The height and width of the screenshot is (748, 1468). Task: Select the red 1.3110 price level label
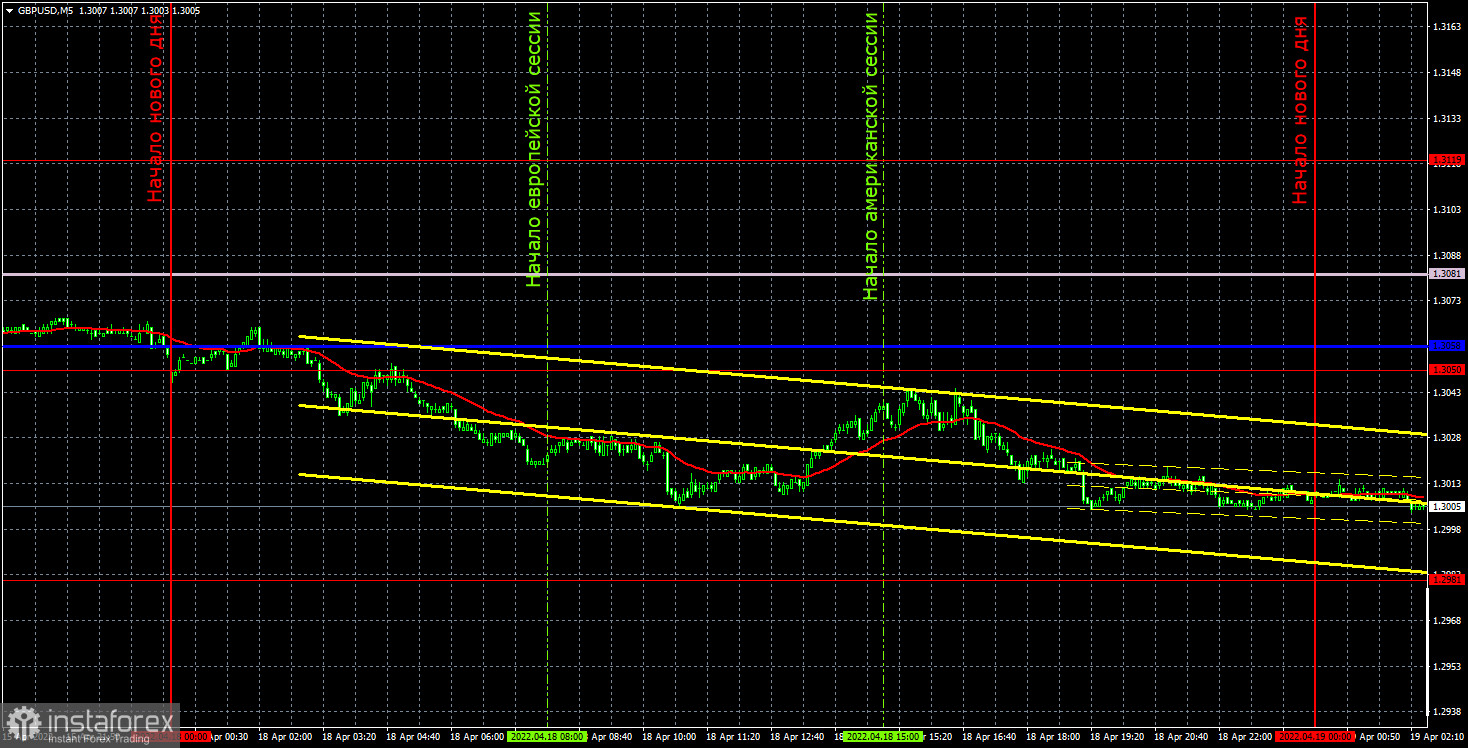click(x=1447, y=160)
